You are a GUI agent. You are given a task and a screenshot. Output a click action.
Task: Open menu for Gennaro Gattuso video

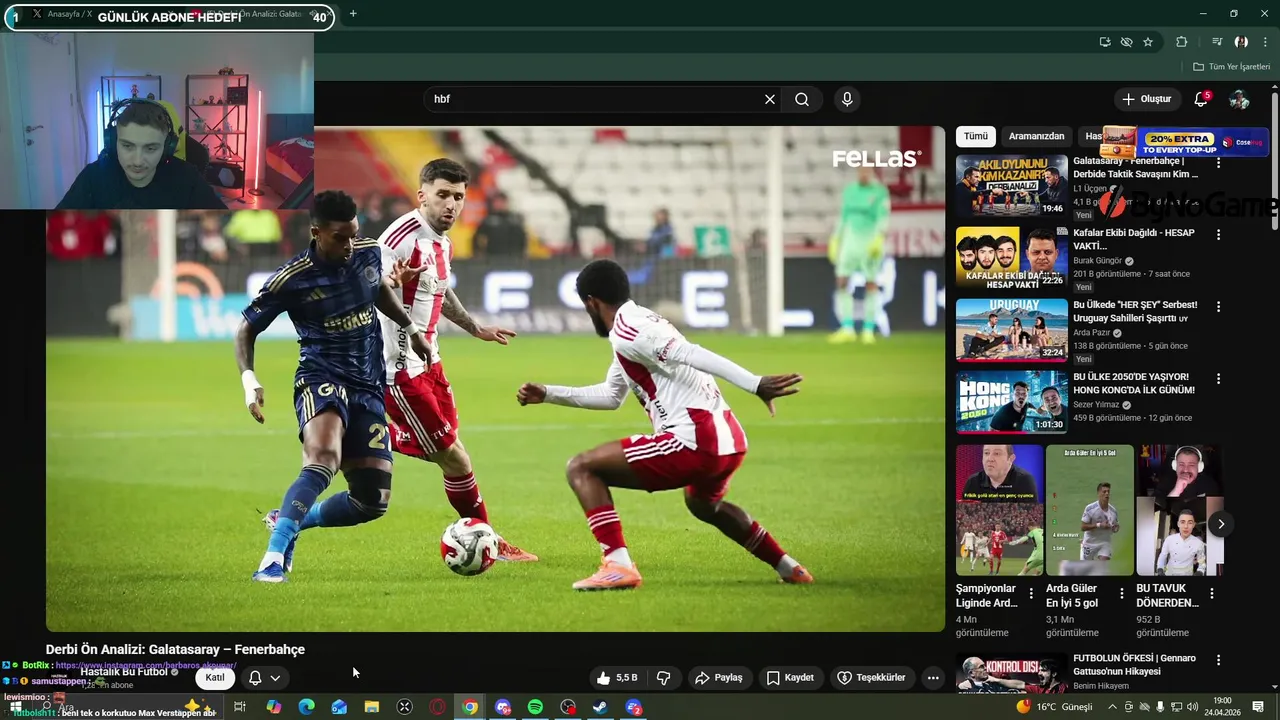pyautogui.click(x=1218, y=660)
